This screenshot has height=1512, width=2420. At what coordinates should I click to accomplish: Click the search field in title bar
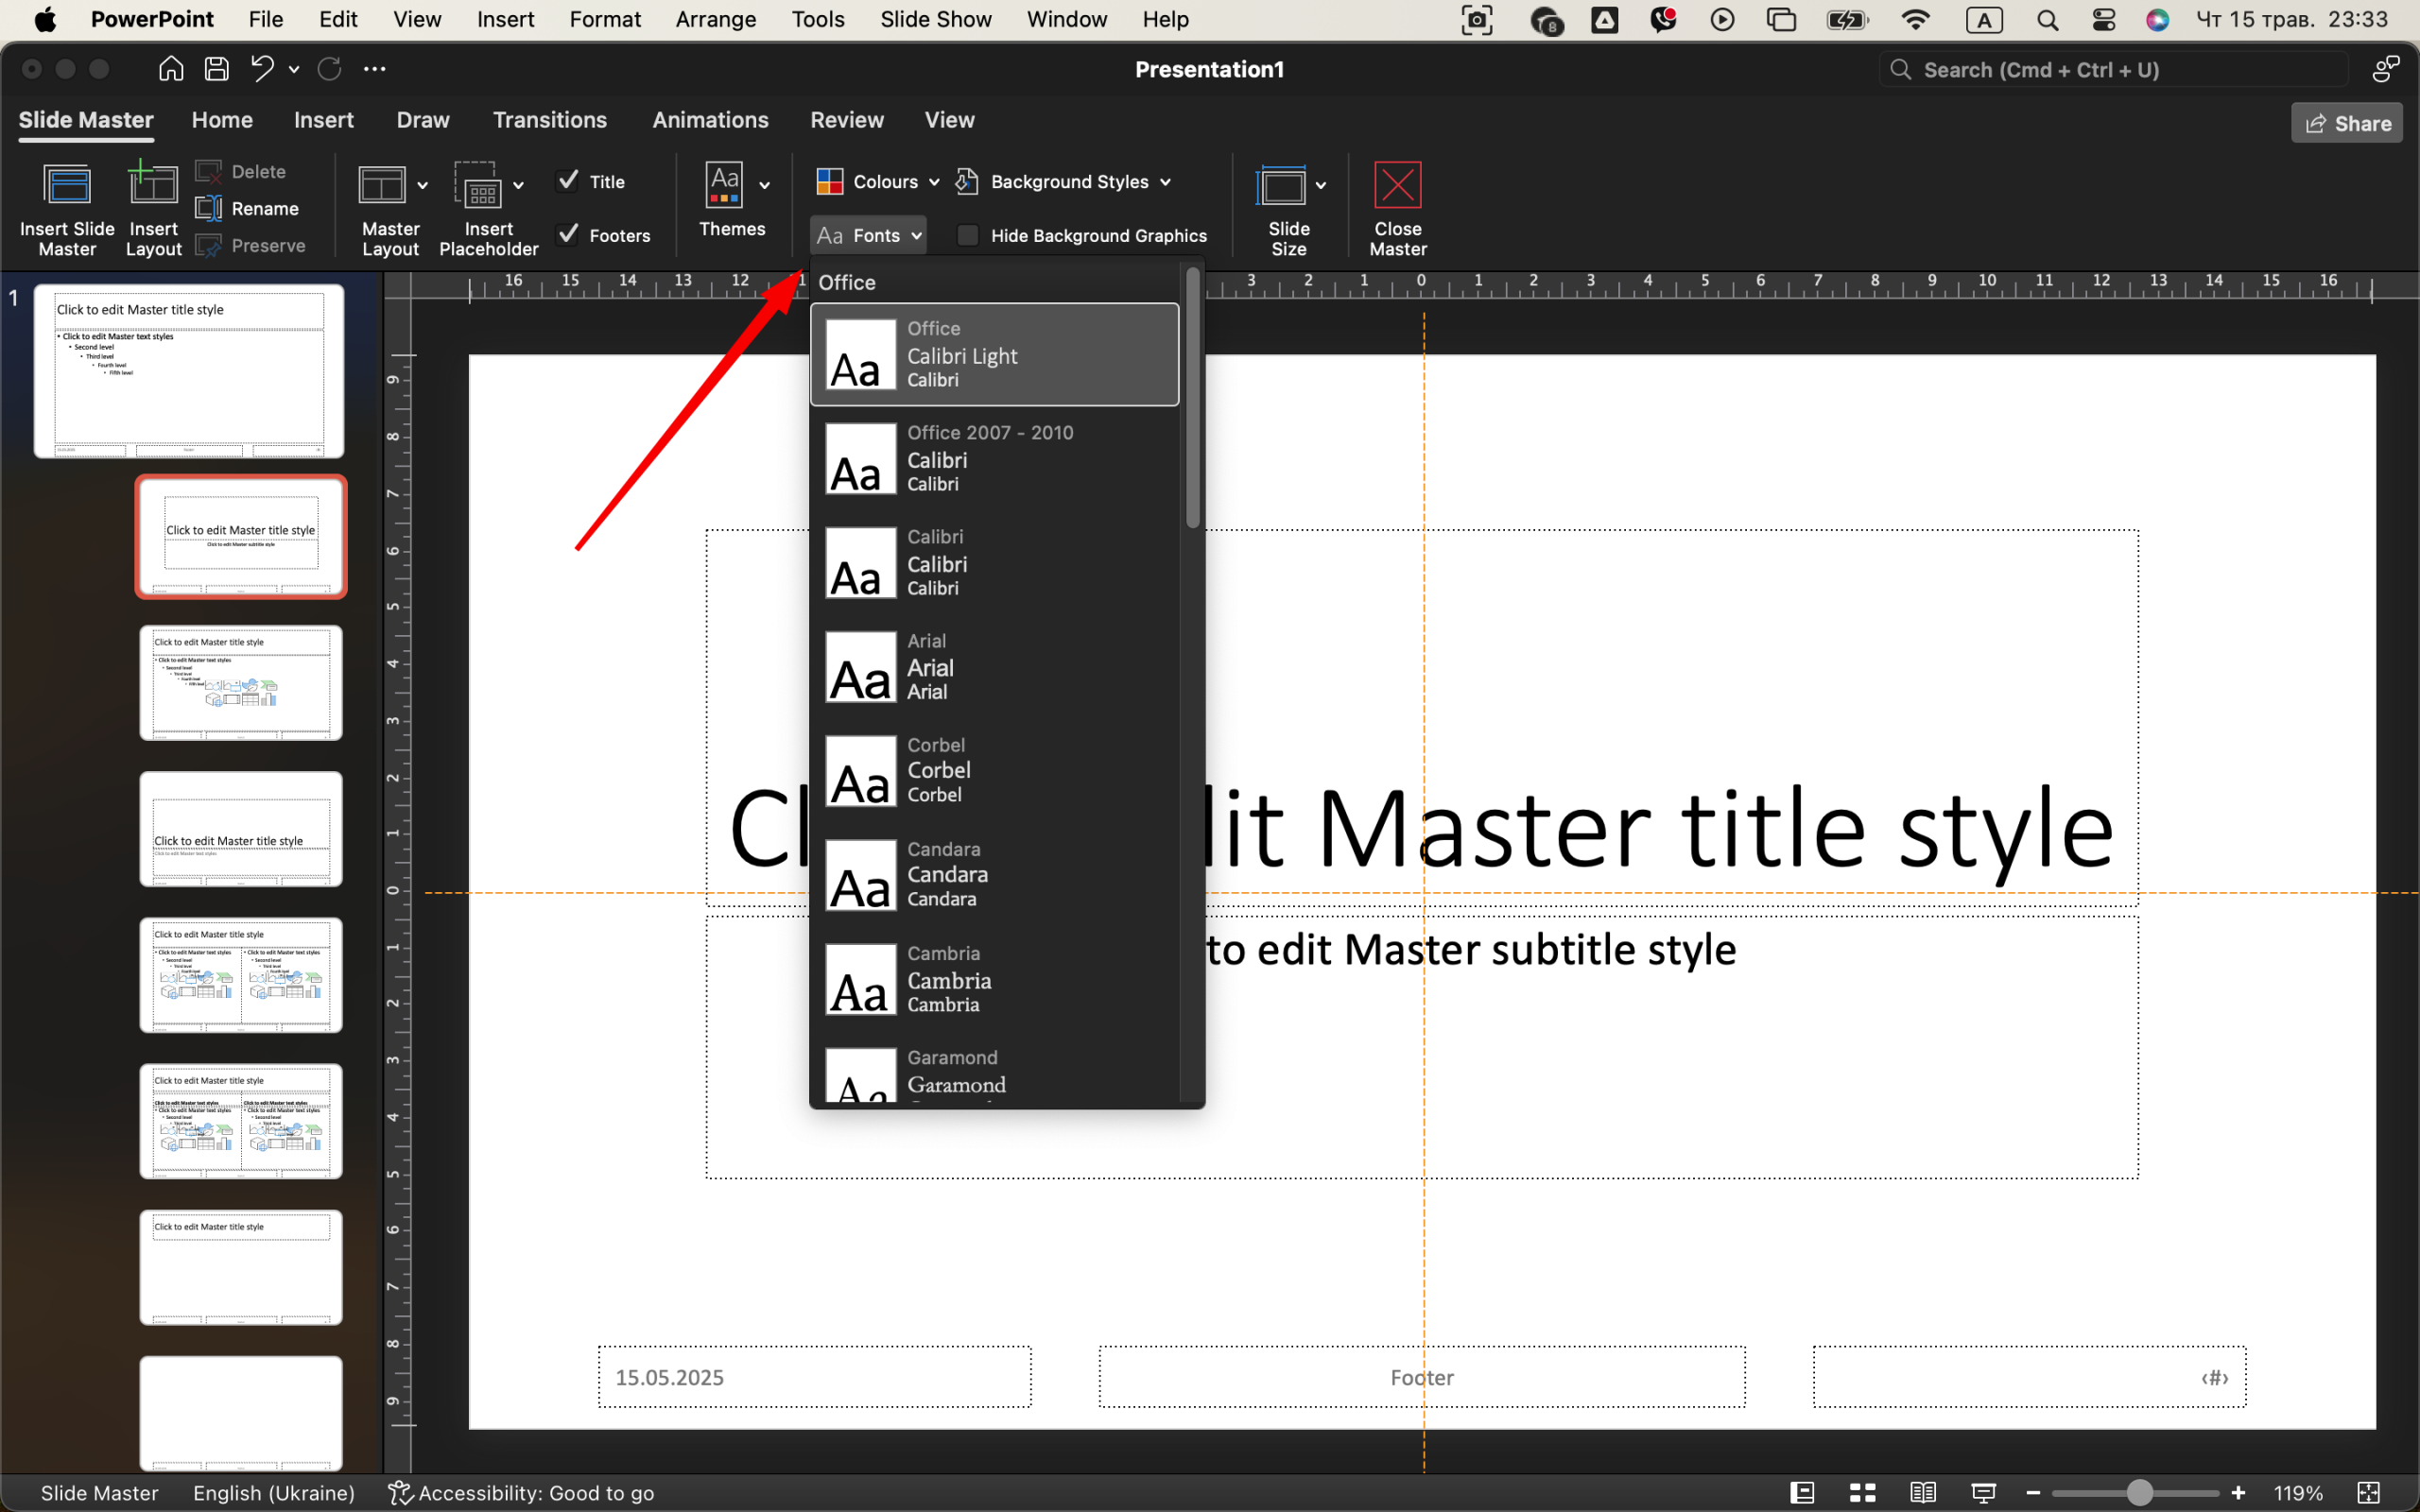2114,69
